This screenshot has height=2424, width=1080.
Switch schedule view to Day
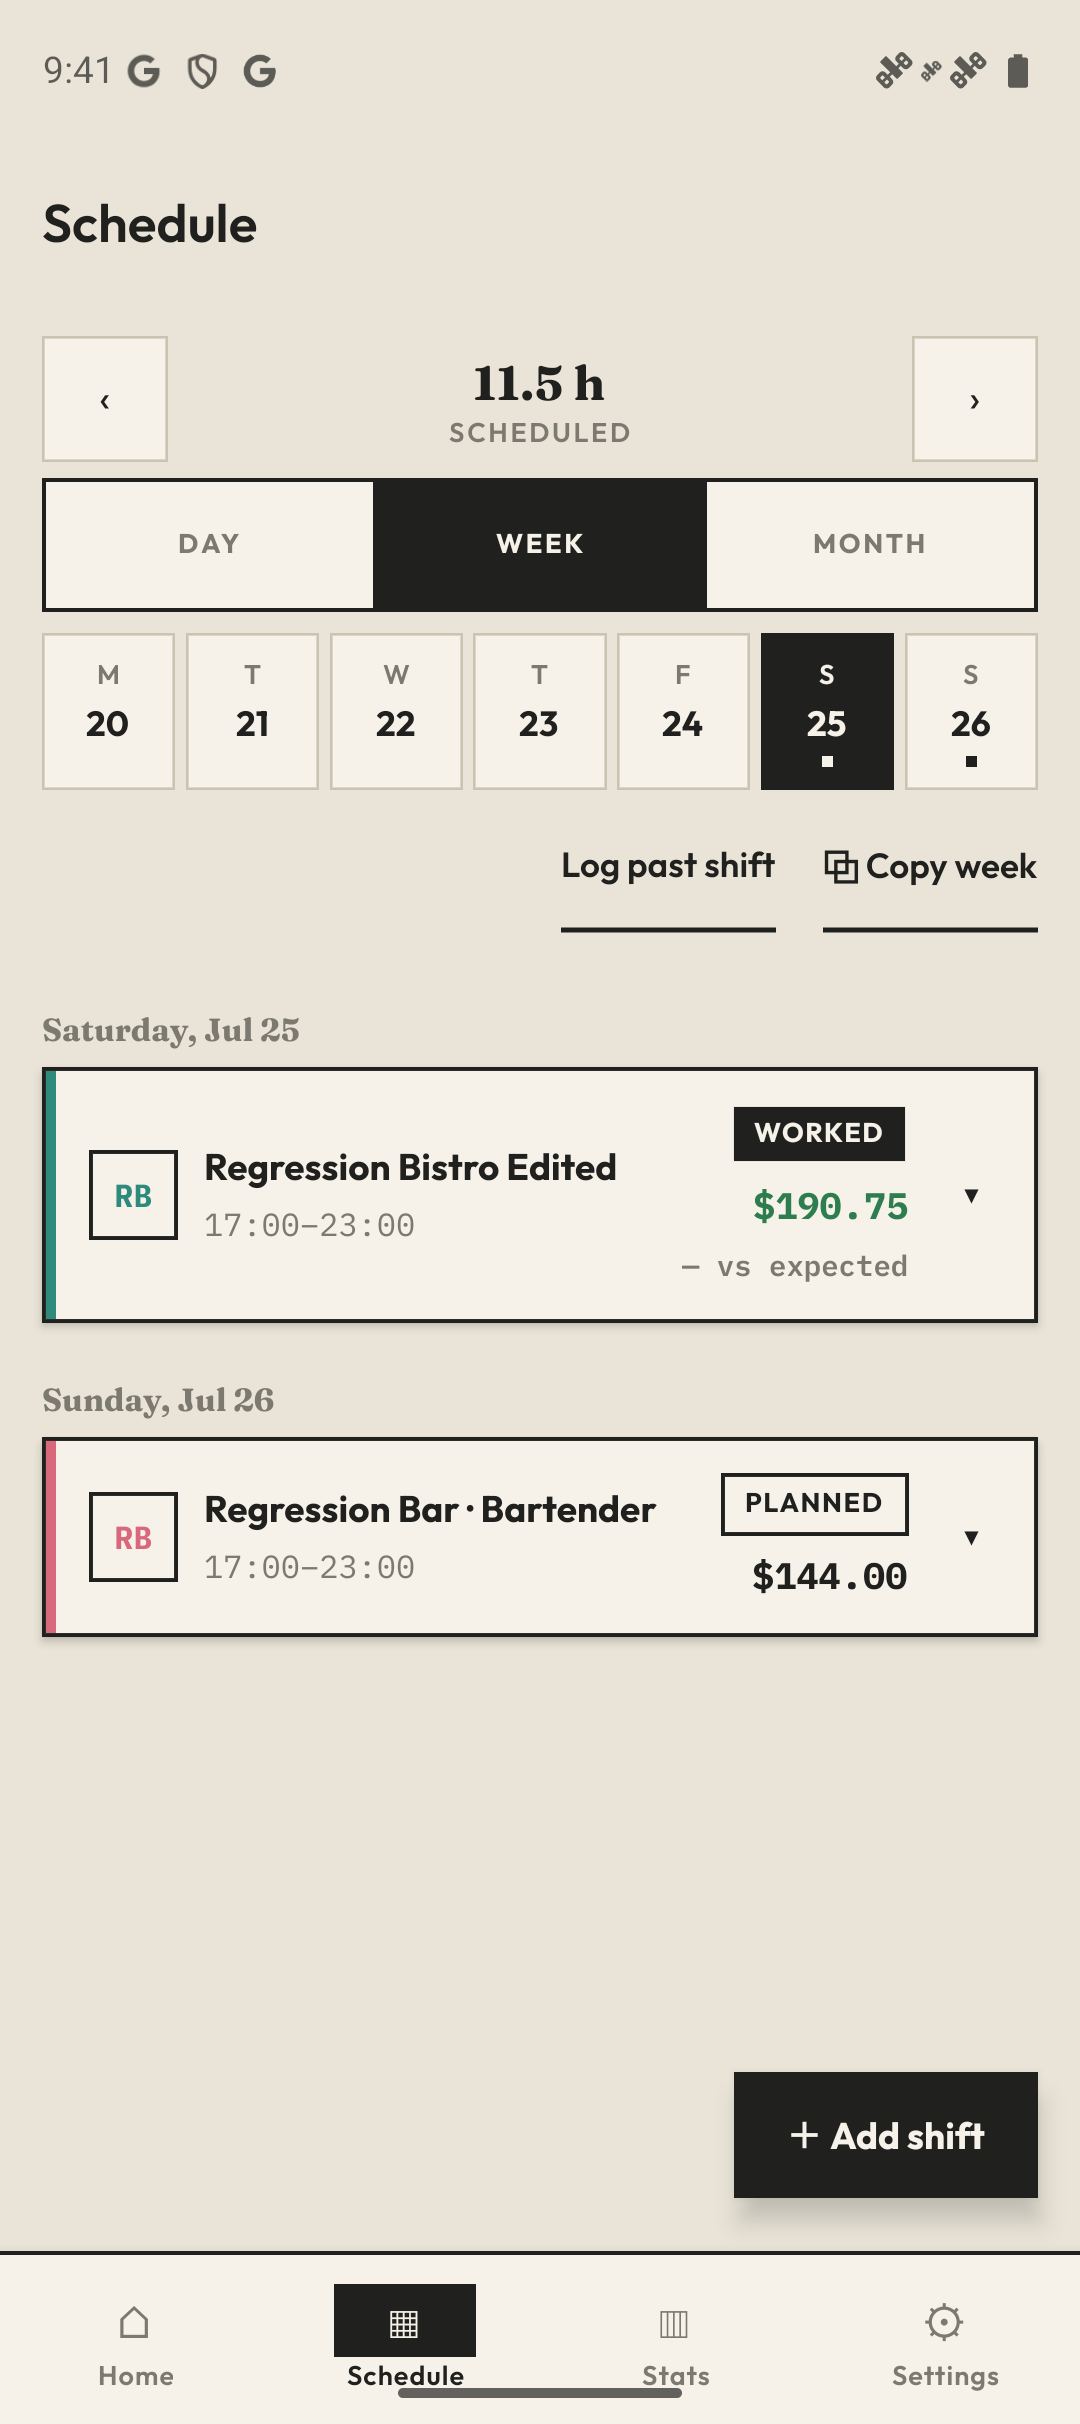click(209, 544)
